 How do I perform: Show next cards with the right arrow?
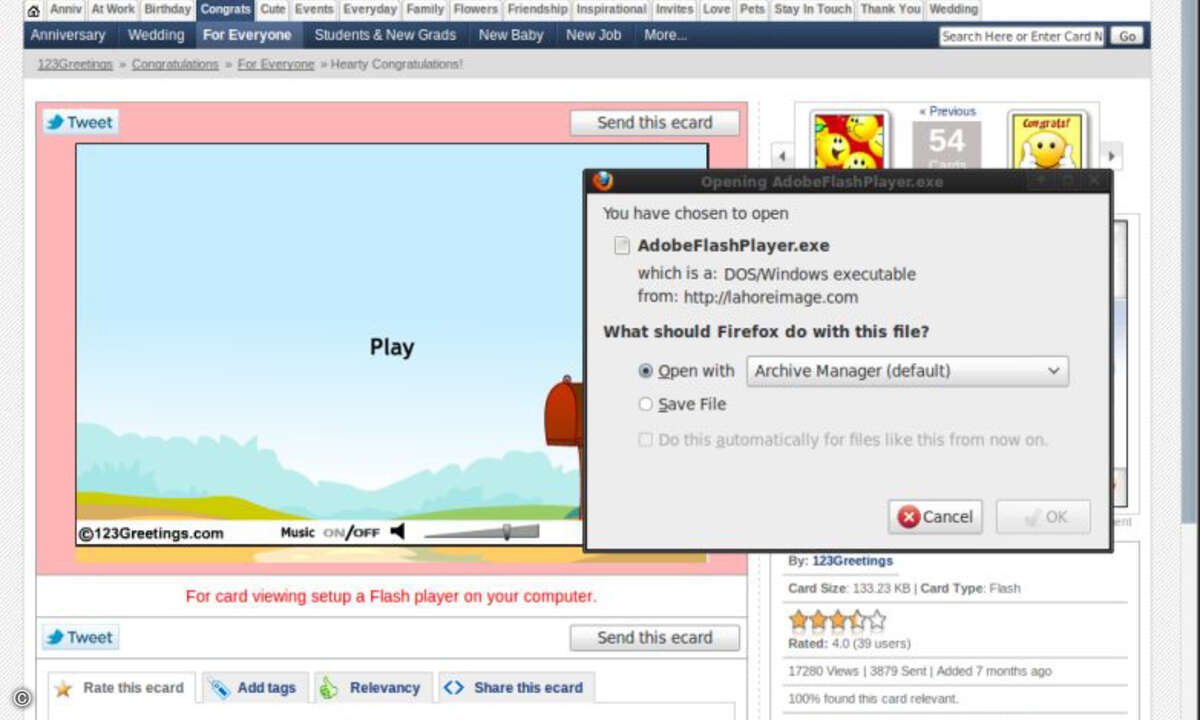coord(1111,155)
